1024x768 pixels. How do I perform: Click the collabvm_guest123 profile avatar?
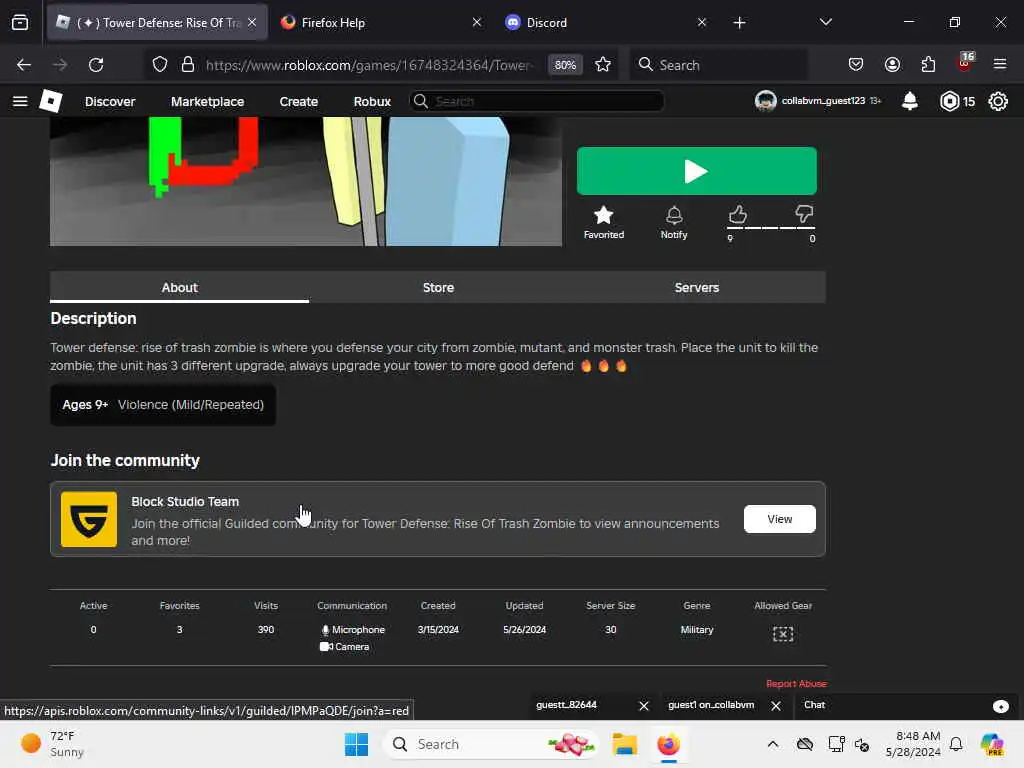pyautogui.click(x=765, y=101)
